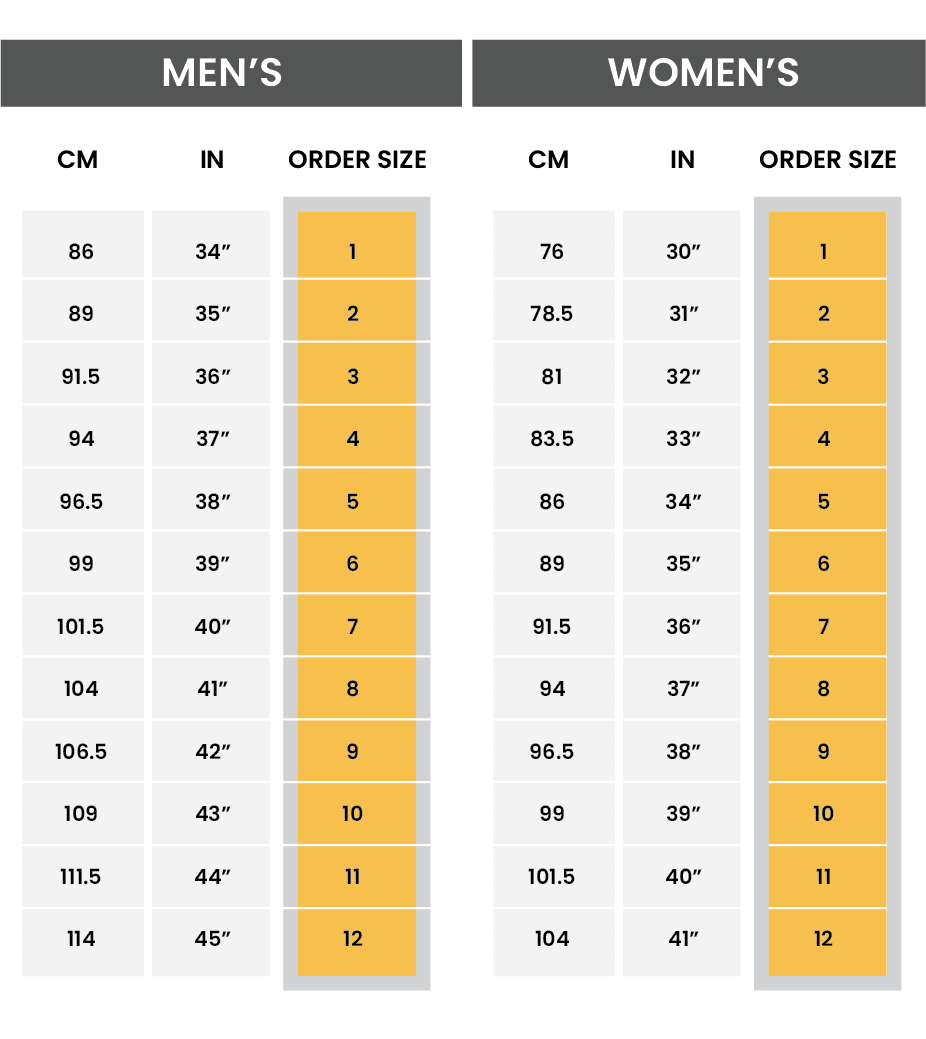The image size is (926, 1039).
Task: Click women's 33″ inch cell
Action: [x=681, y=436]
